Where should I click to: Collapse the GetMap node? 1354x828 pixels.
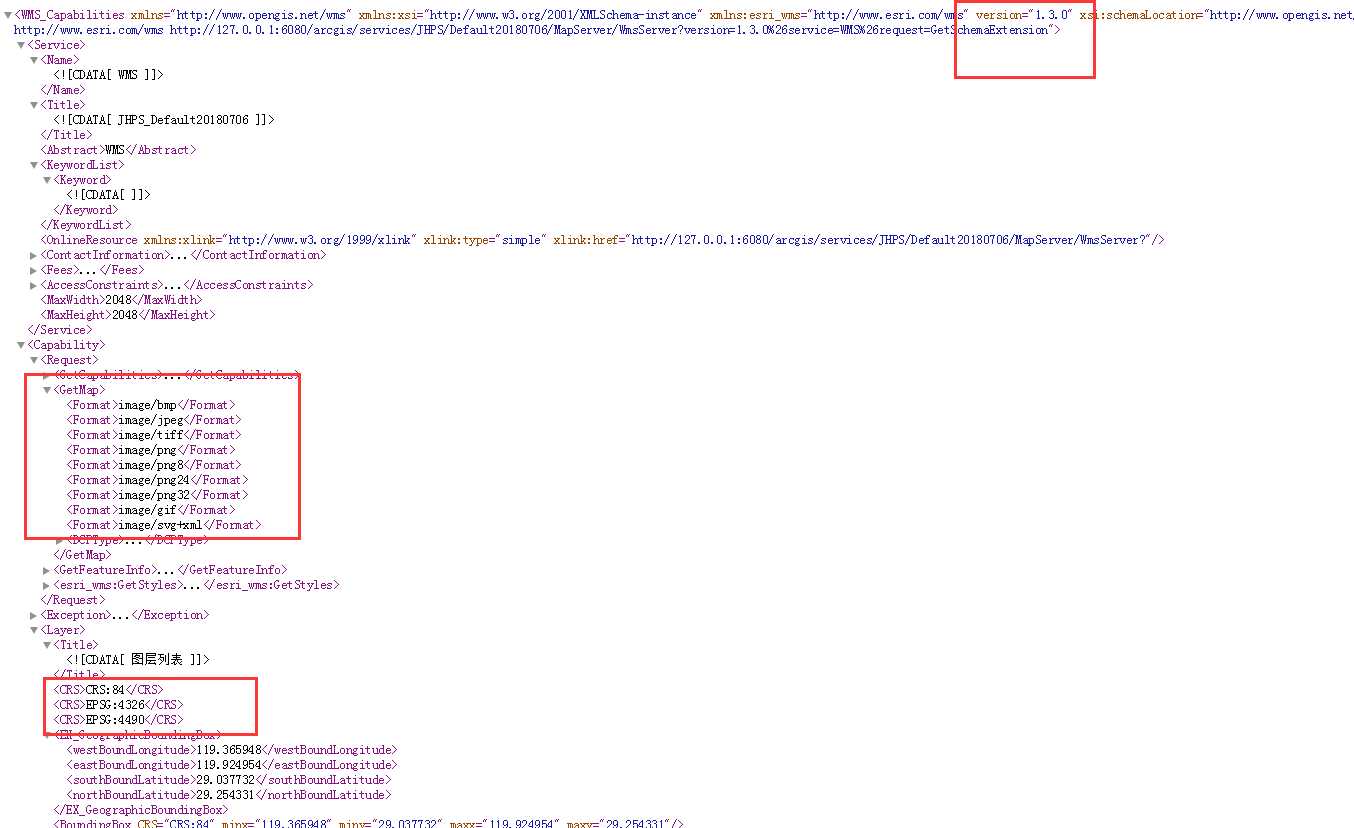[46, 390]
